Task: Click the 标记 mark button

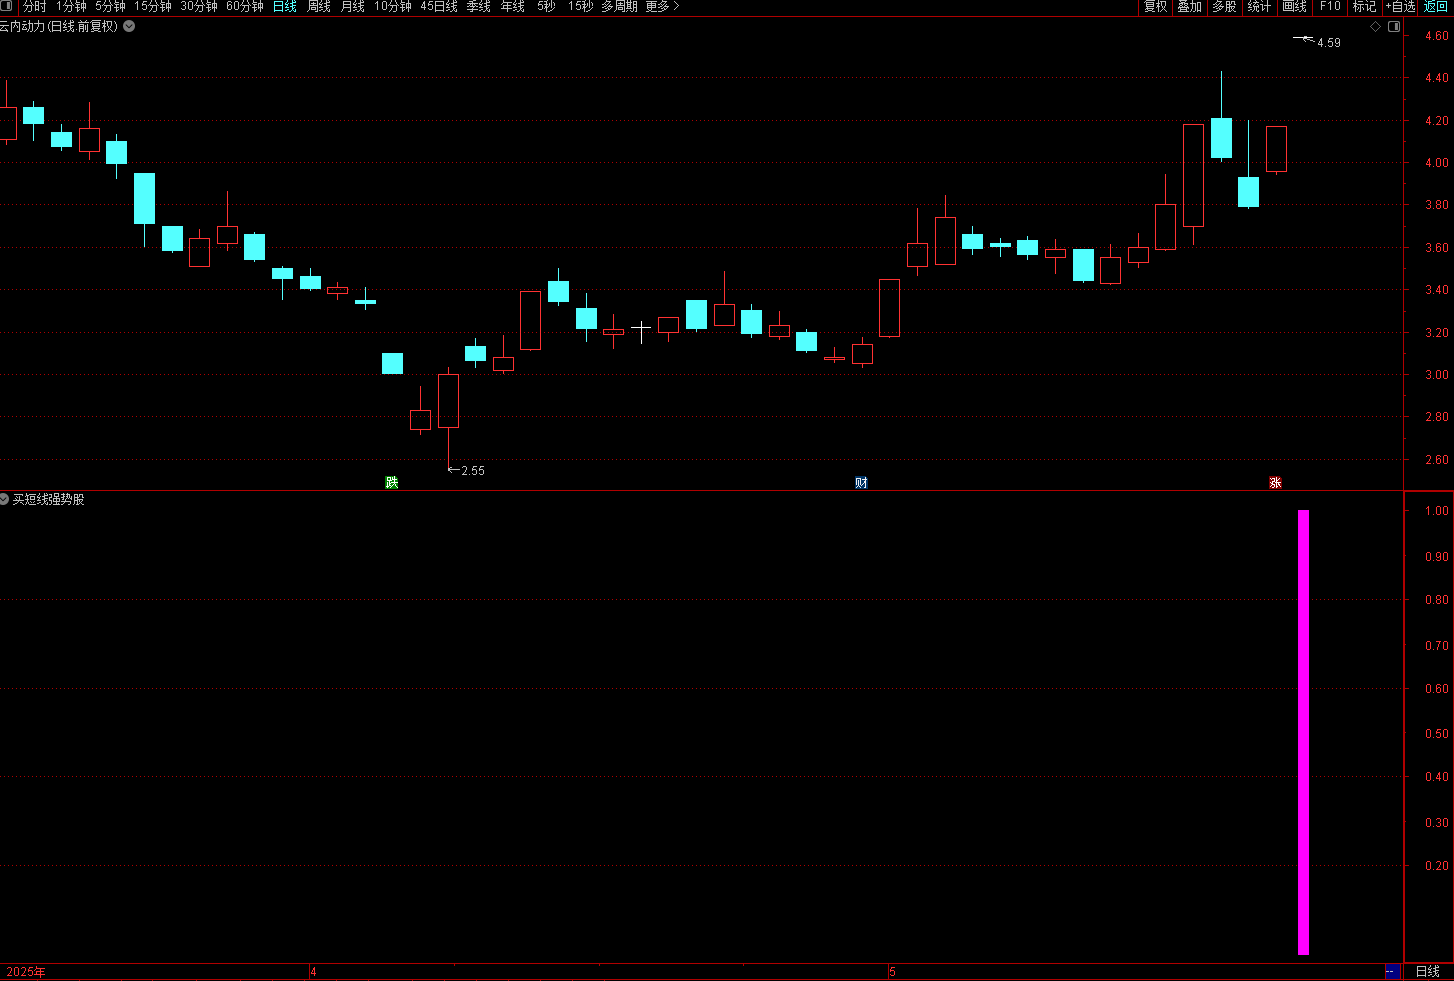Action: [1364, 6]
